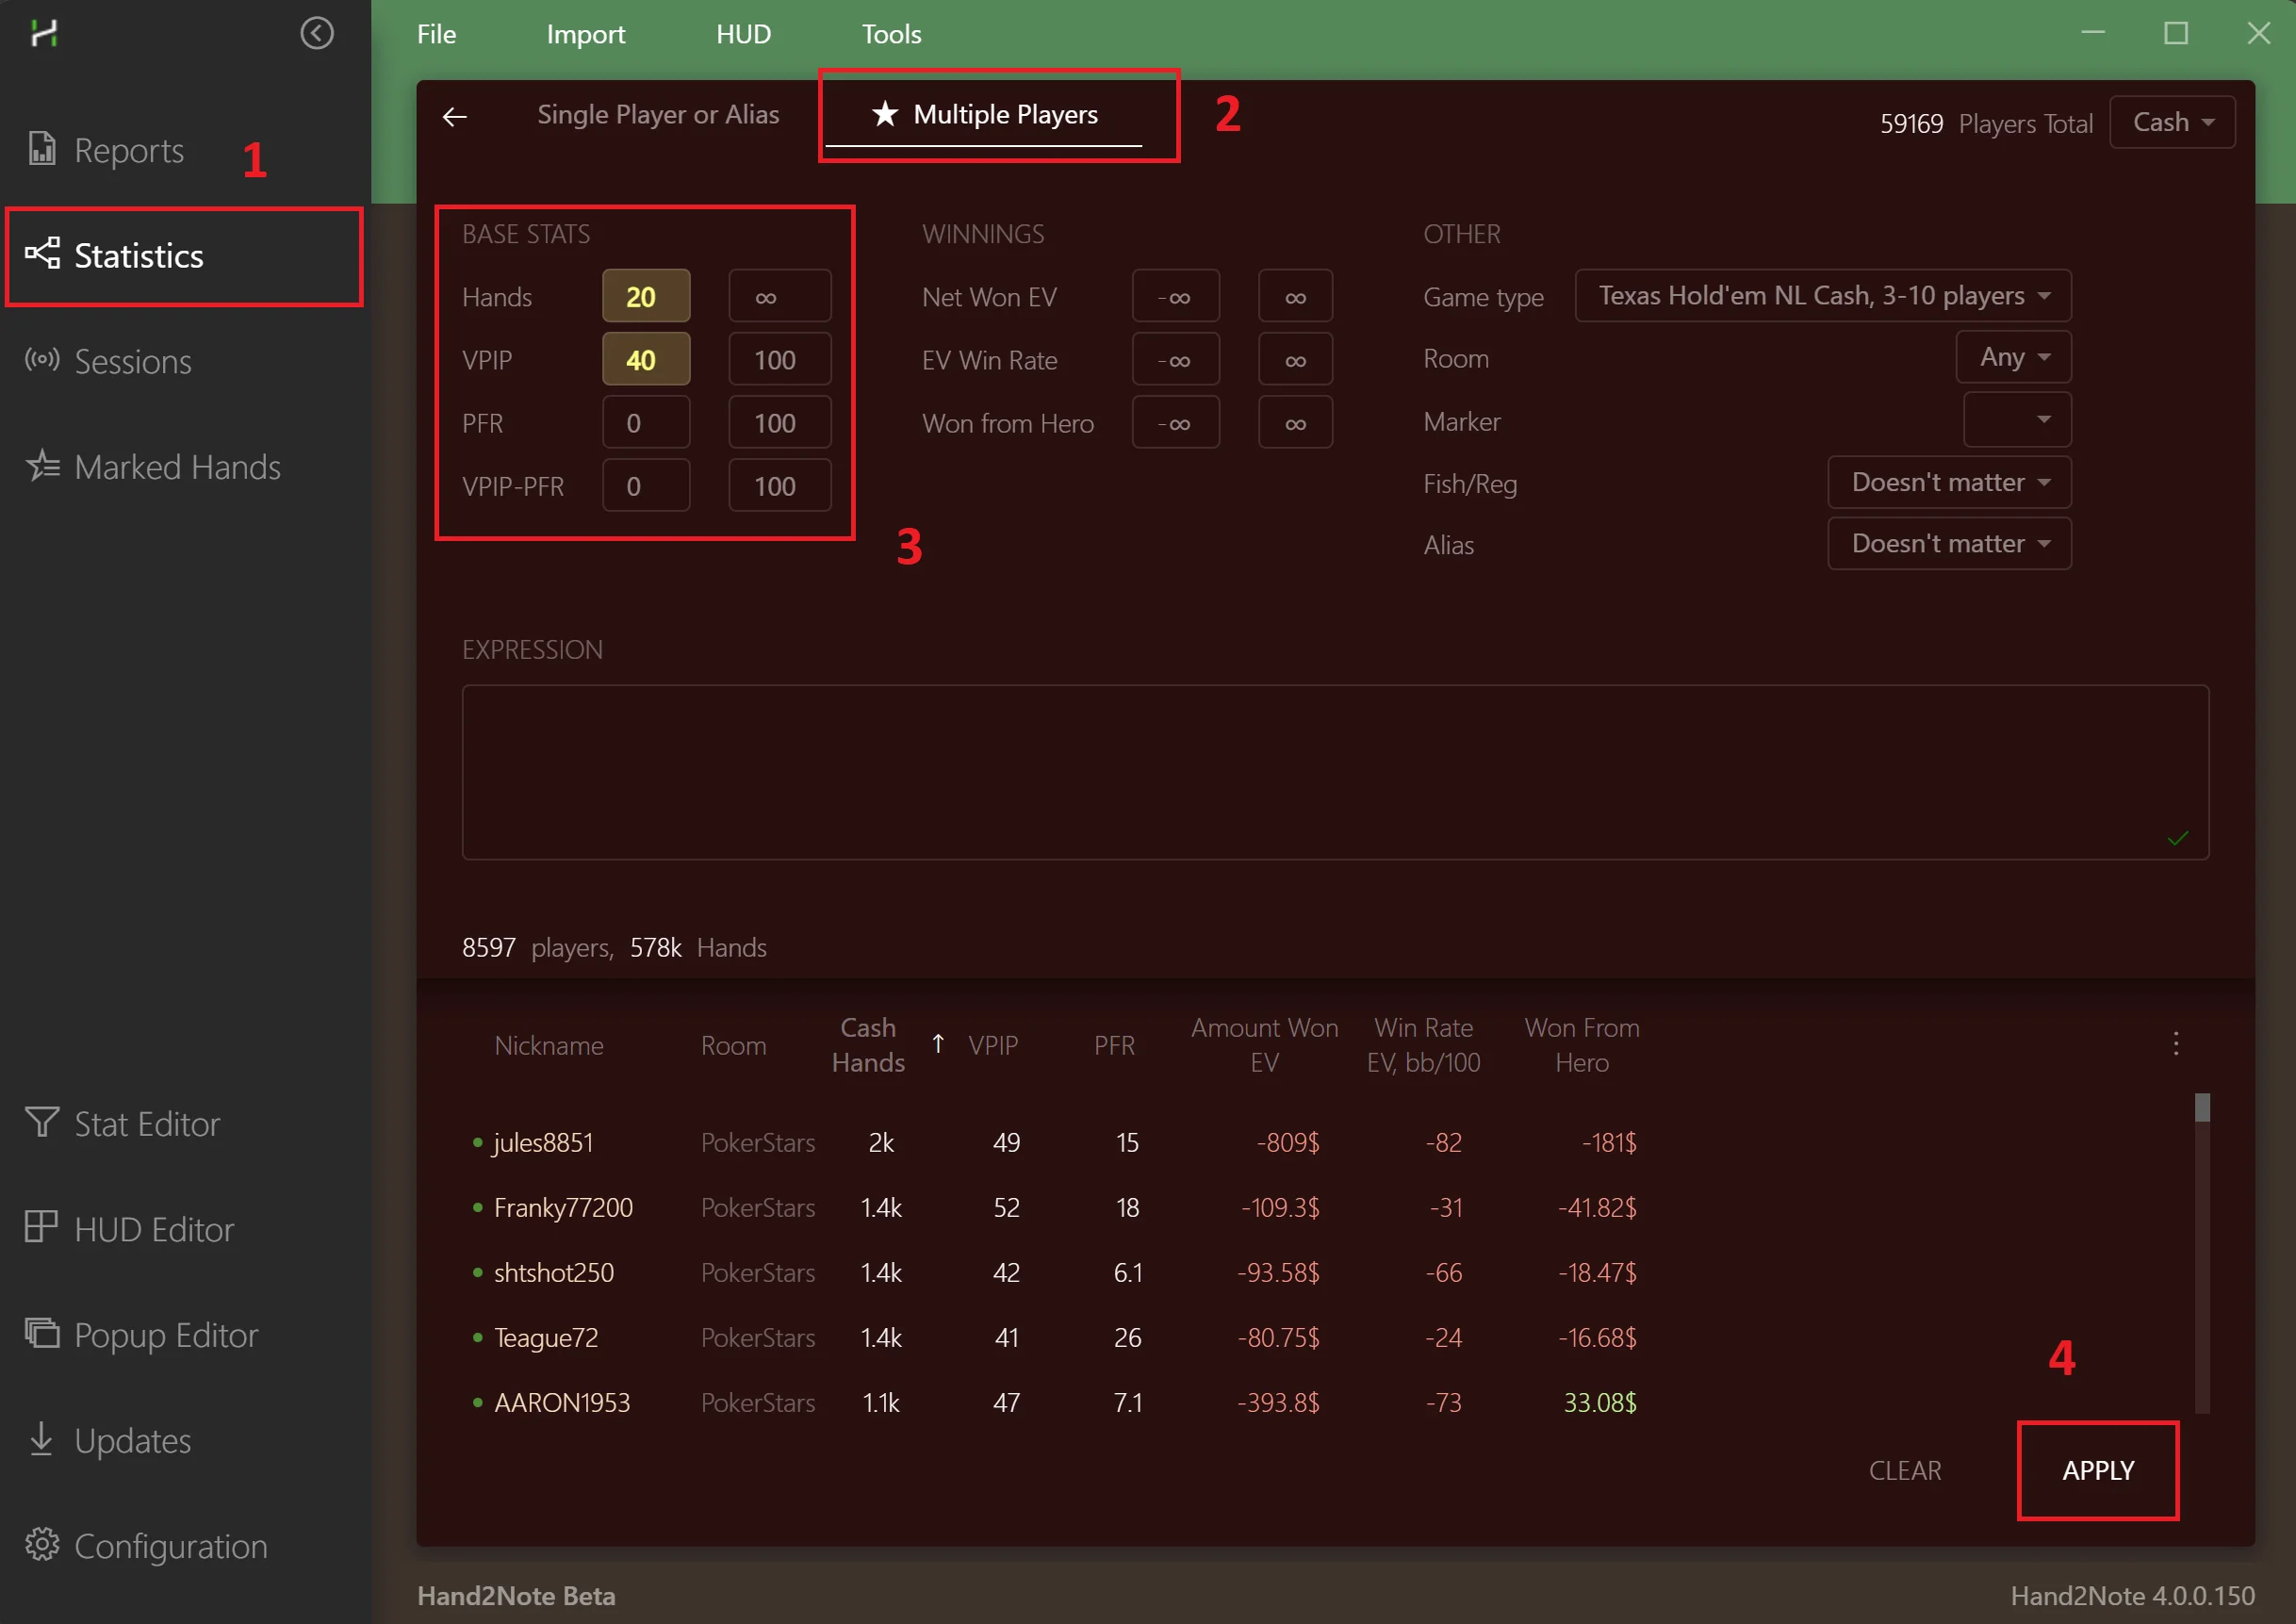Open the HUD Editor

click(x=152, y=1229)
